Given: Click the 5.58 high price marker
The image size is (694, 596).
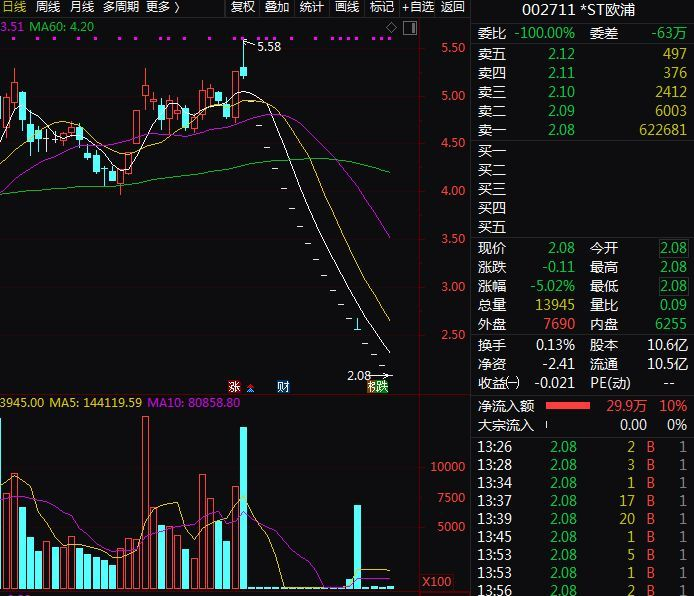Looking at the screenshot, I should click(268, 47).
